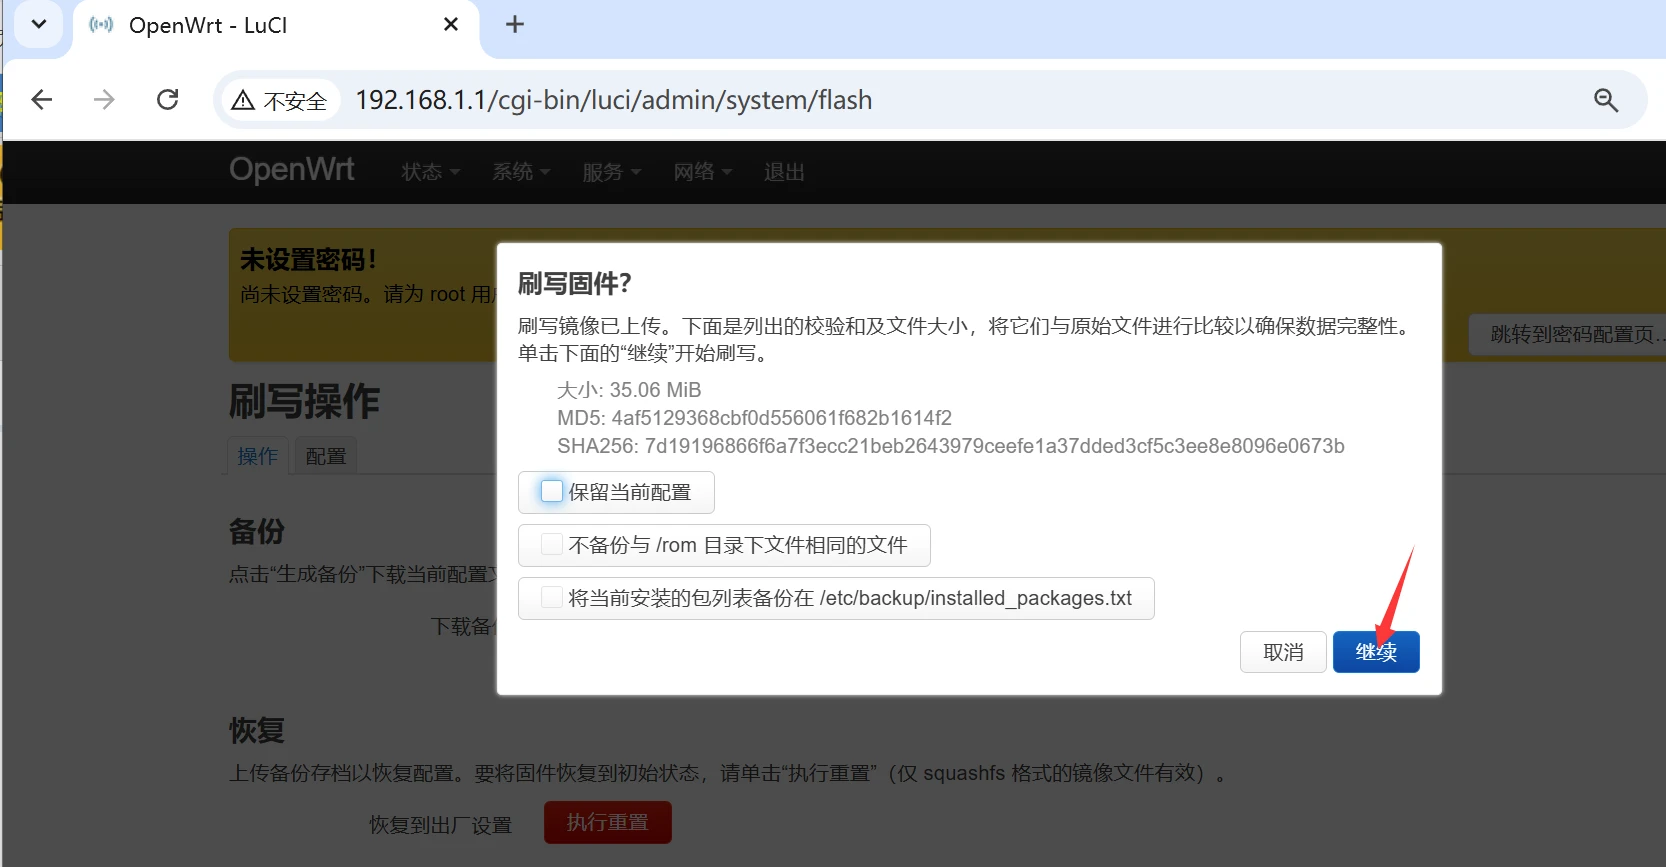Click the zoom magnifier icon in address bar
Viewport: 1666px width, 867px height.
[1606, 100]
